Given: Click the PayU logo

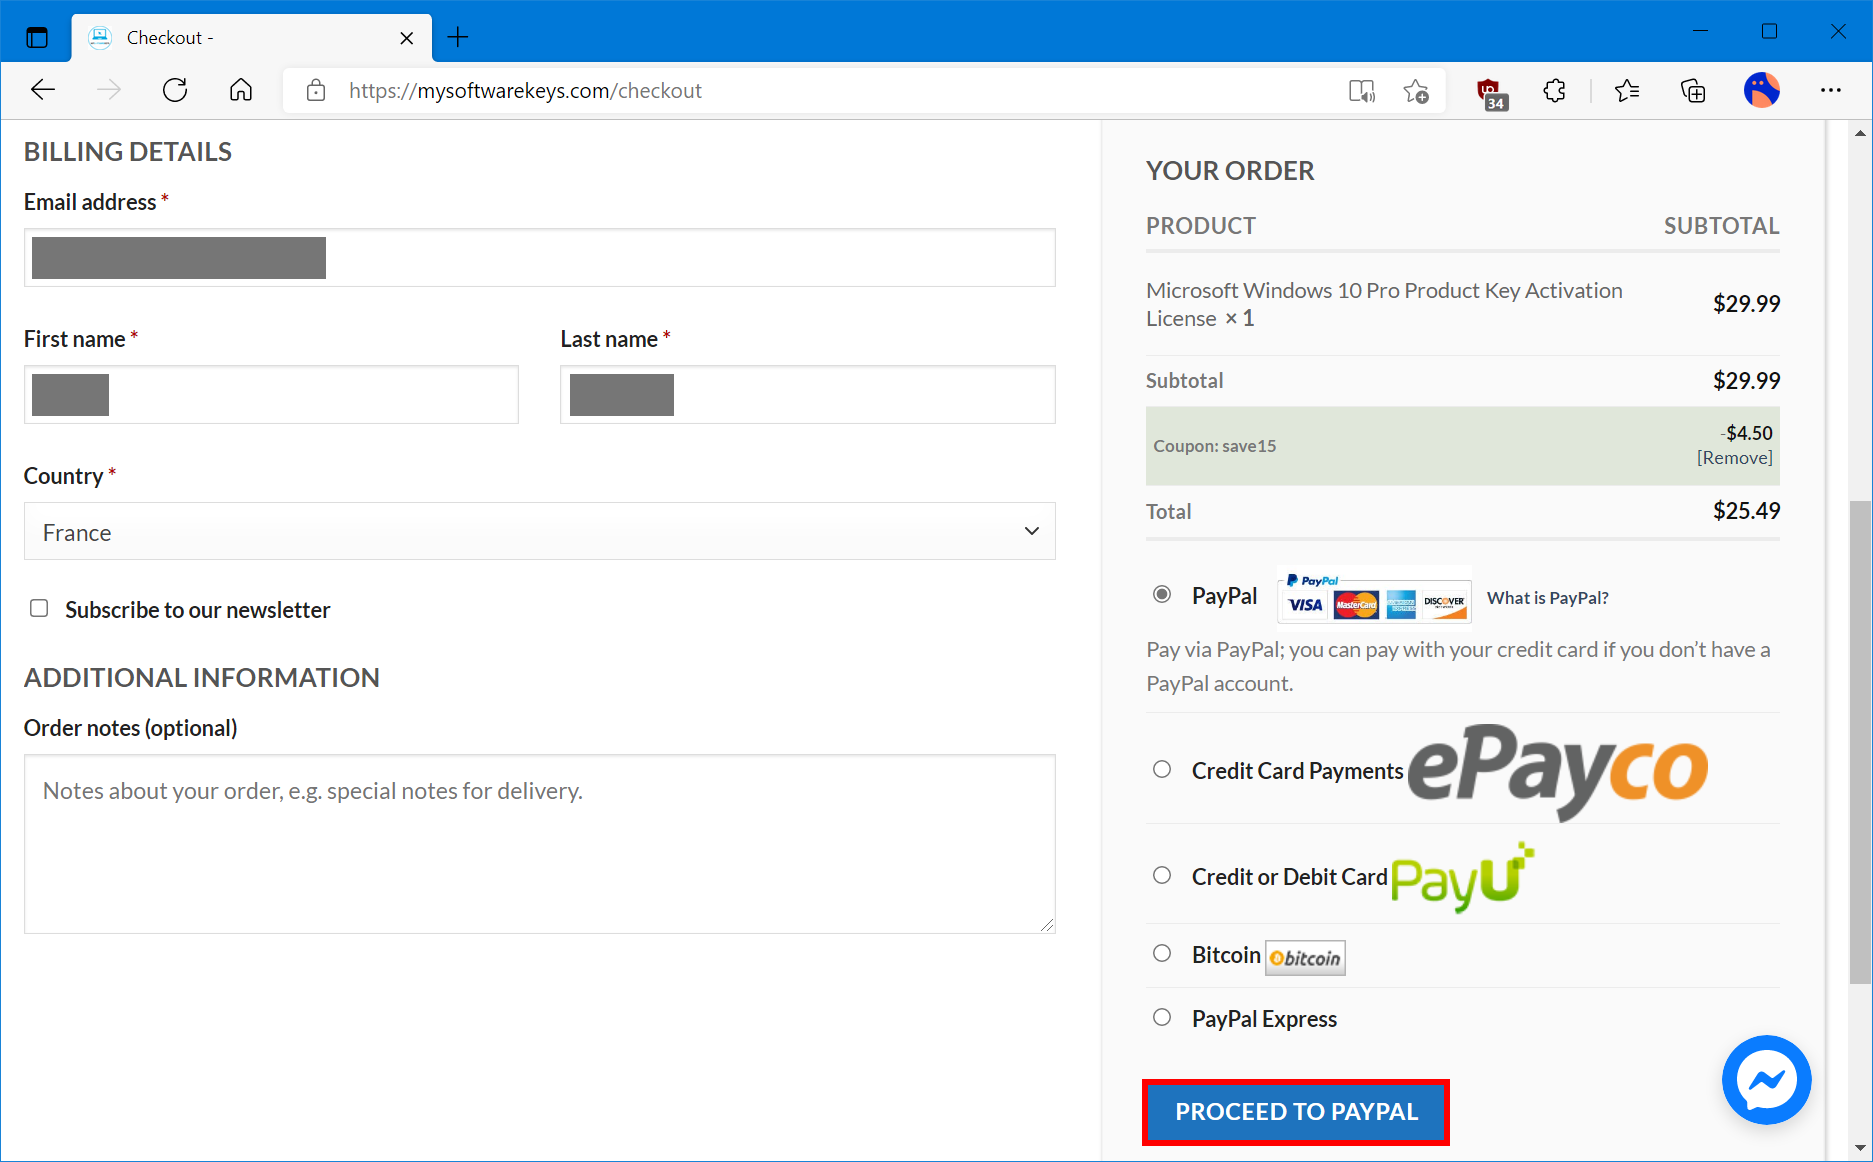Looking at the screenshot, I should (1462, 877).
